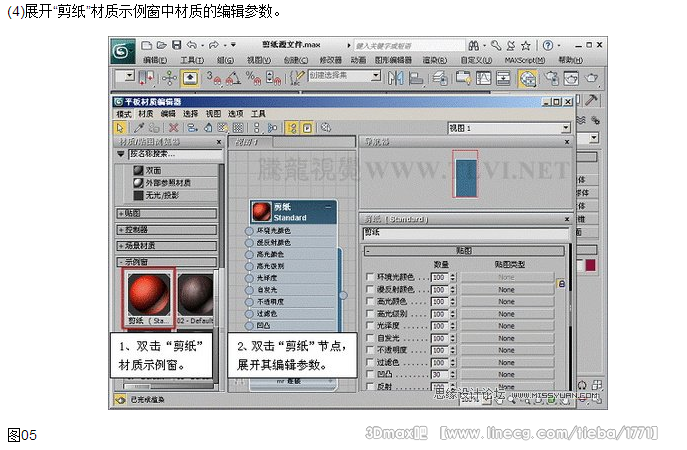
Task: Open the 帮助(H) menu in main window
Action: click(x=570, y=60)
